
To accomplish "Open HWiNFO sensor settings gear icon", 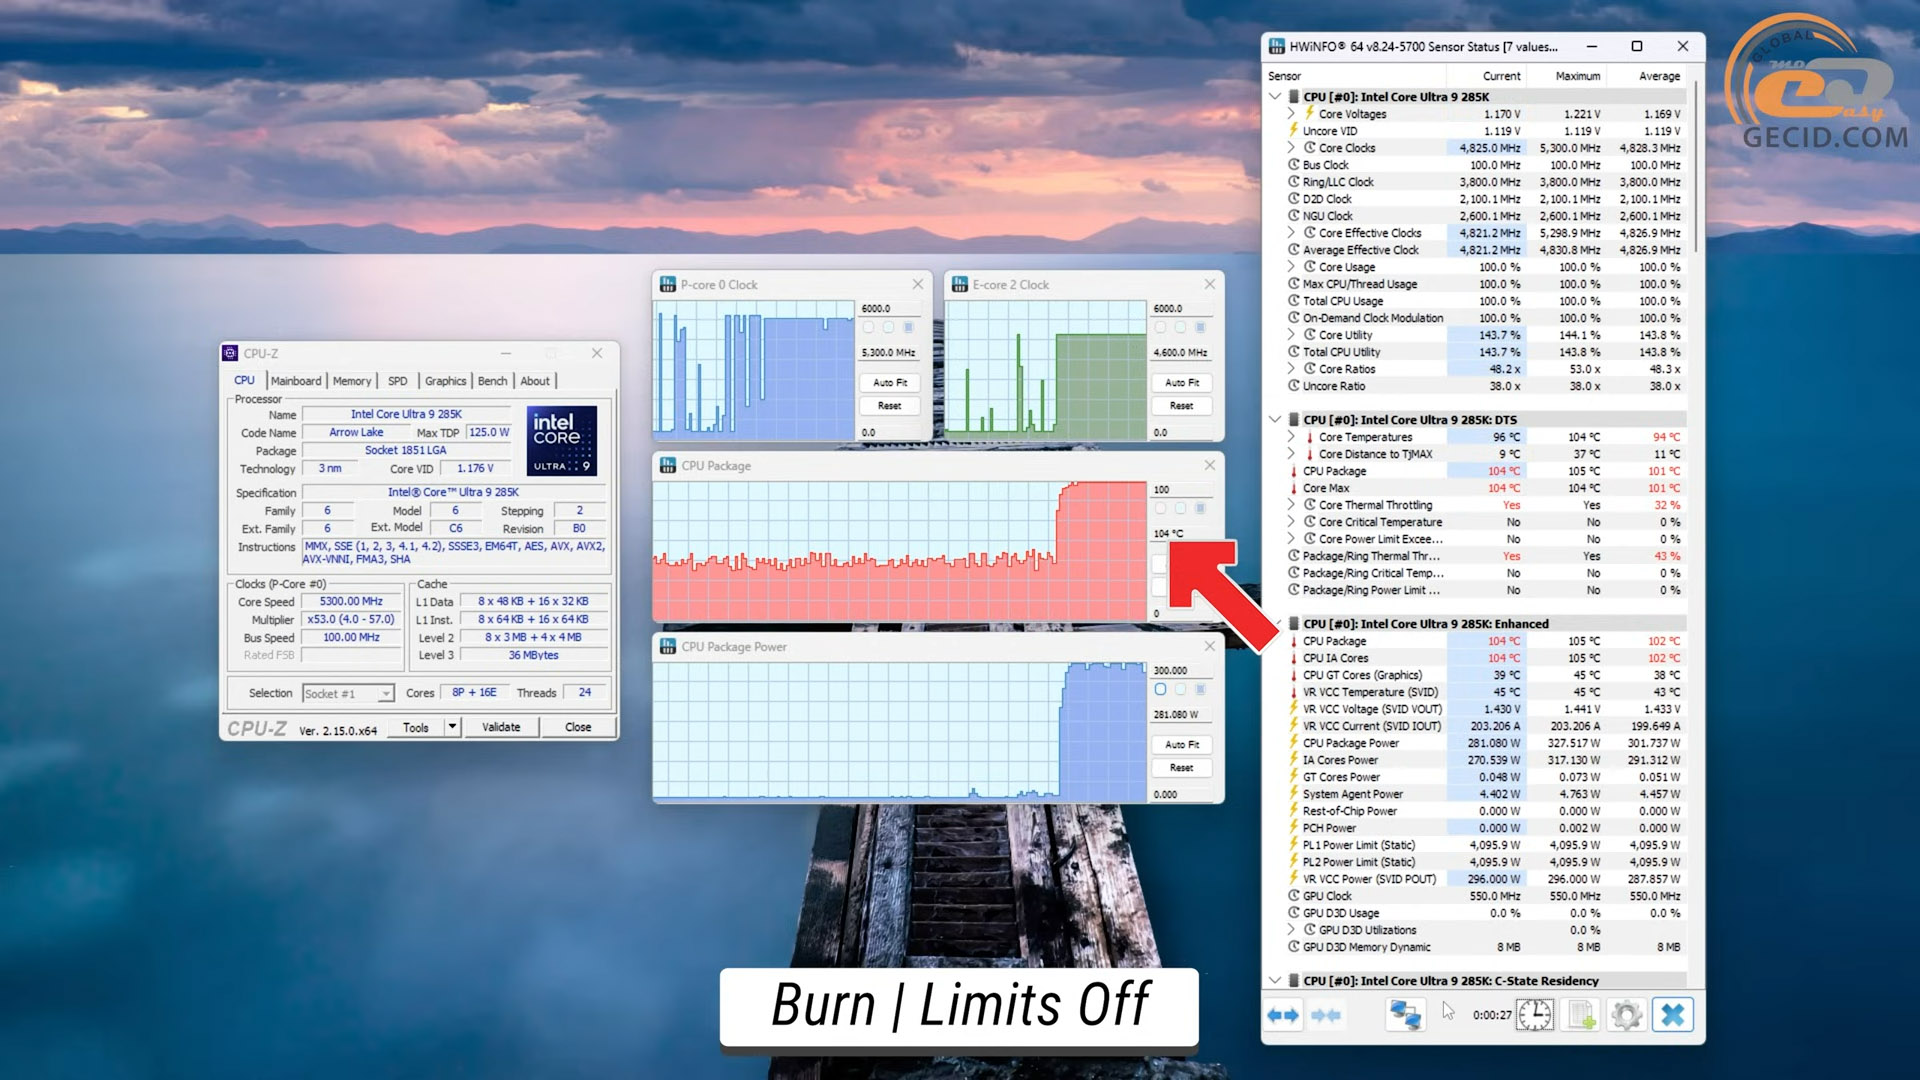I will [1627, 1015].
